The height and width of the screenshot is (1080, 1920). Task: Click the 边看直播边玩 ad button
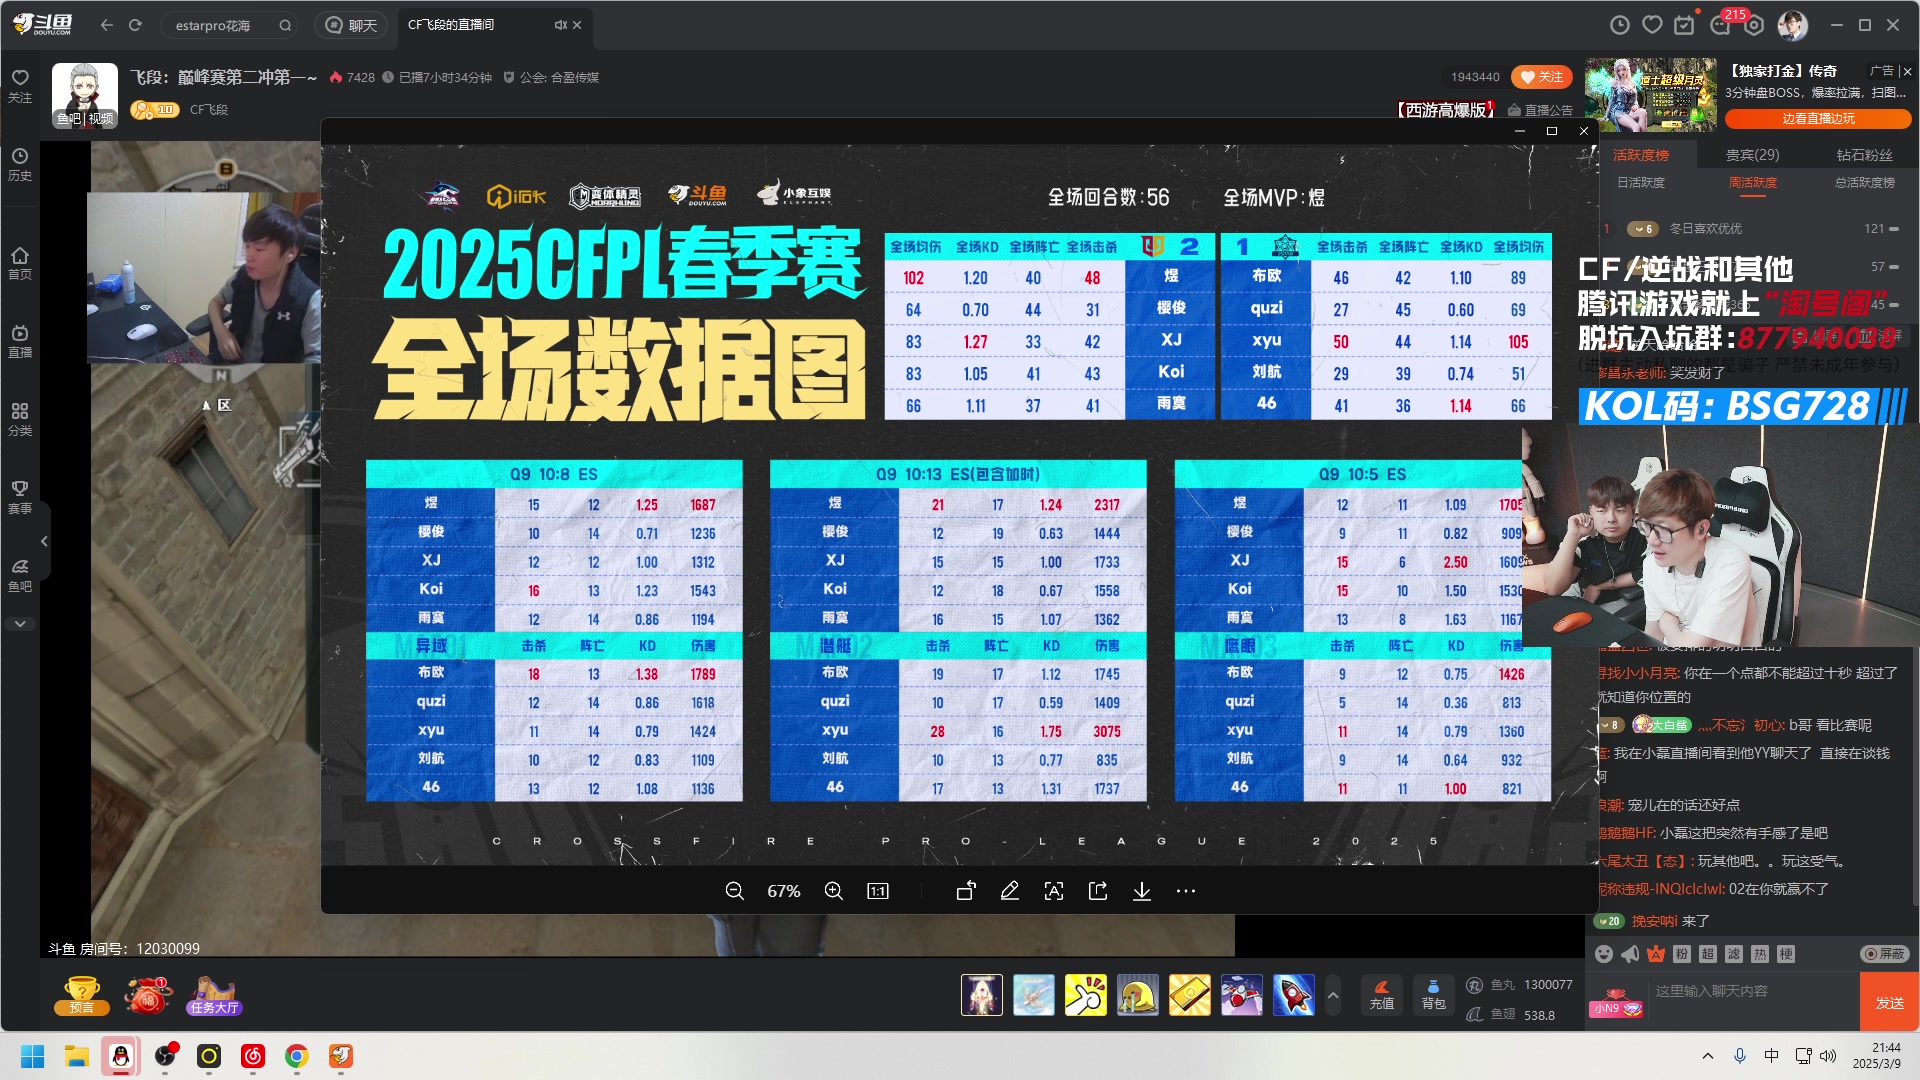pos(1818,118)
